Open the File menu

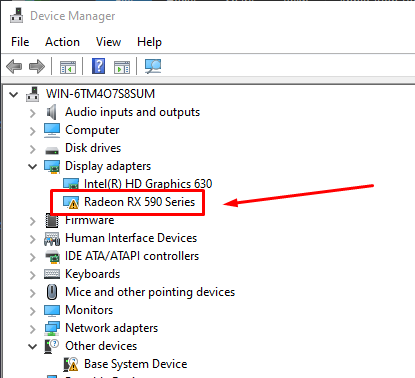point(20,42)
